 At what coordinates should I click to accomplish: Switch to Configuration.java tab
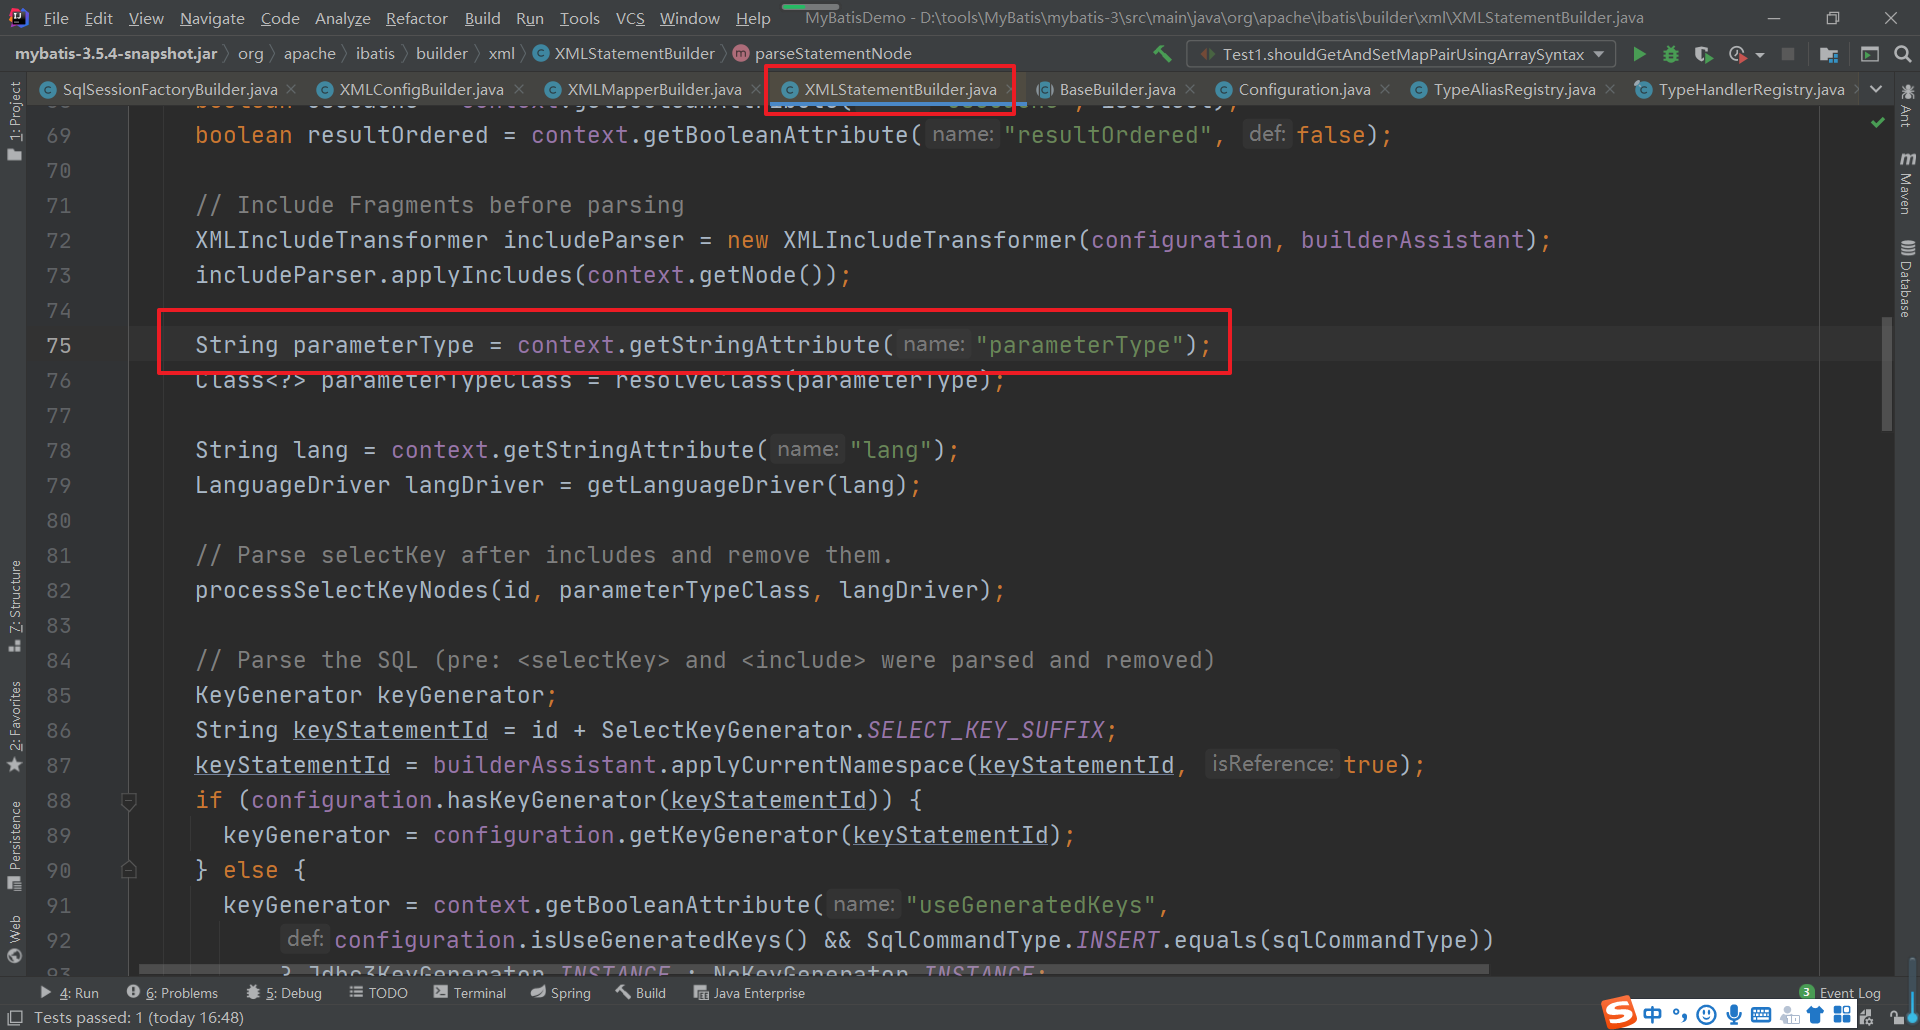tap(1304, 89)
